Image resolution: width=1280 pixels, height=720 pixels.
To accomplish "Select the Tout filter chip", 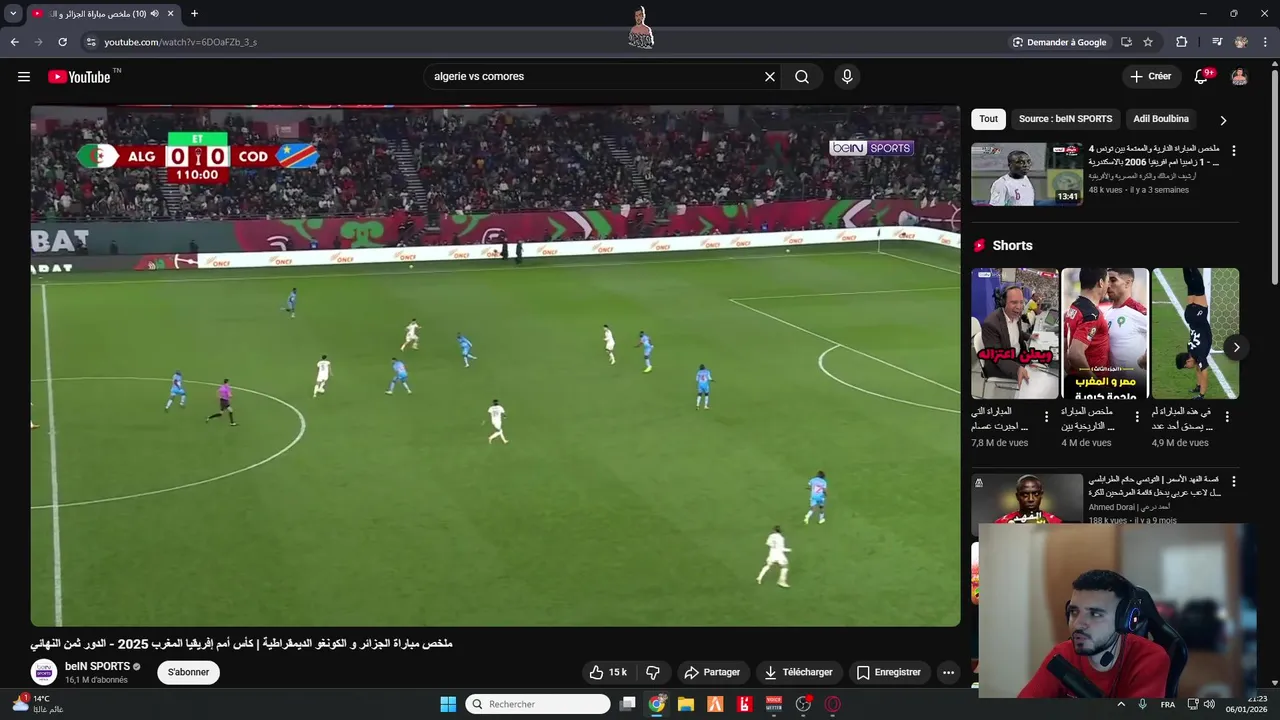I will point(988,119).
